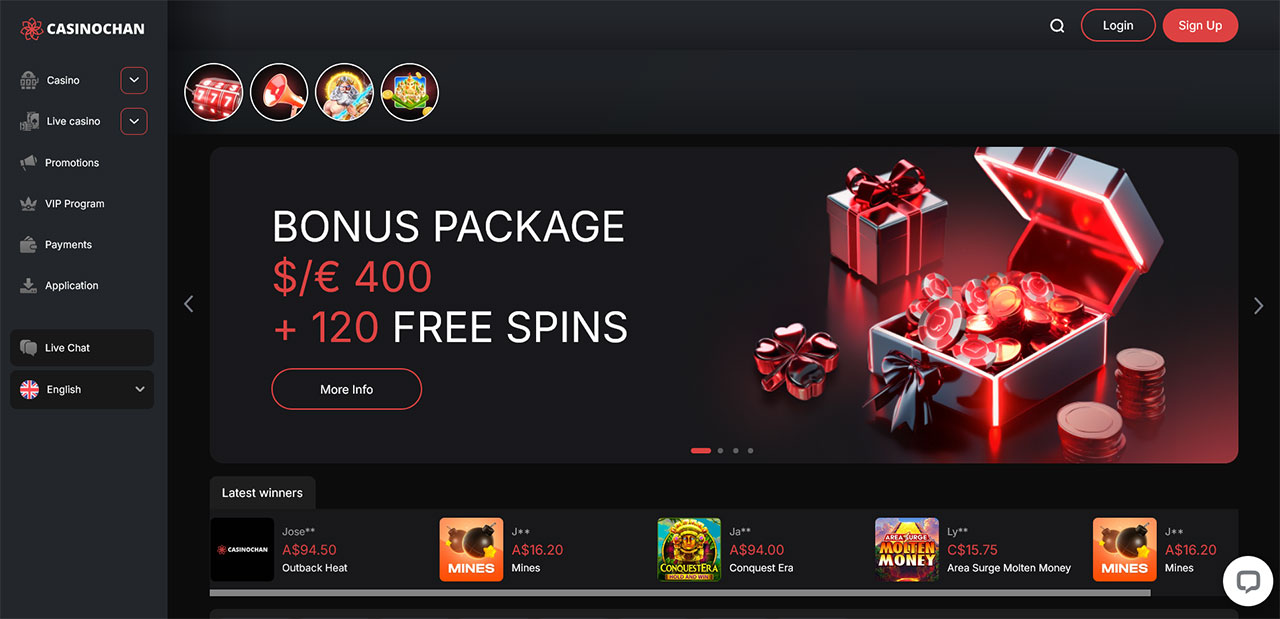Click the CasinoChan logo in the sidebar
This screenshot has width=1280, height=619.
pyautogui.click(x=82, y=29)
